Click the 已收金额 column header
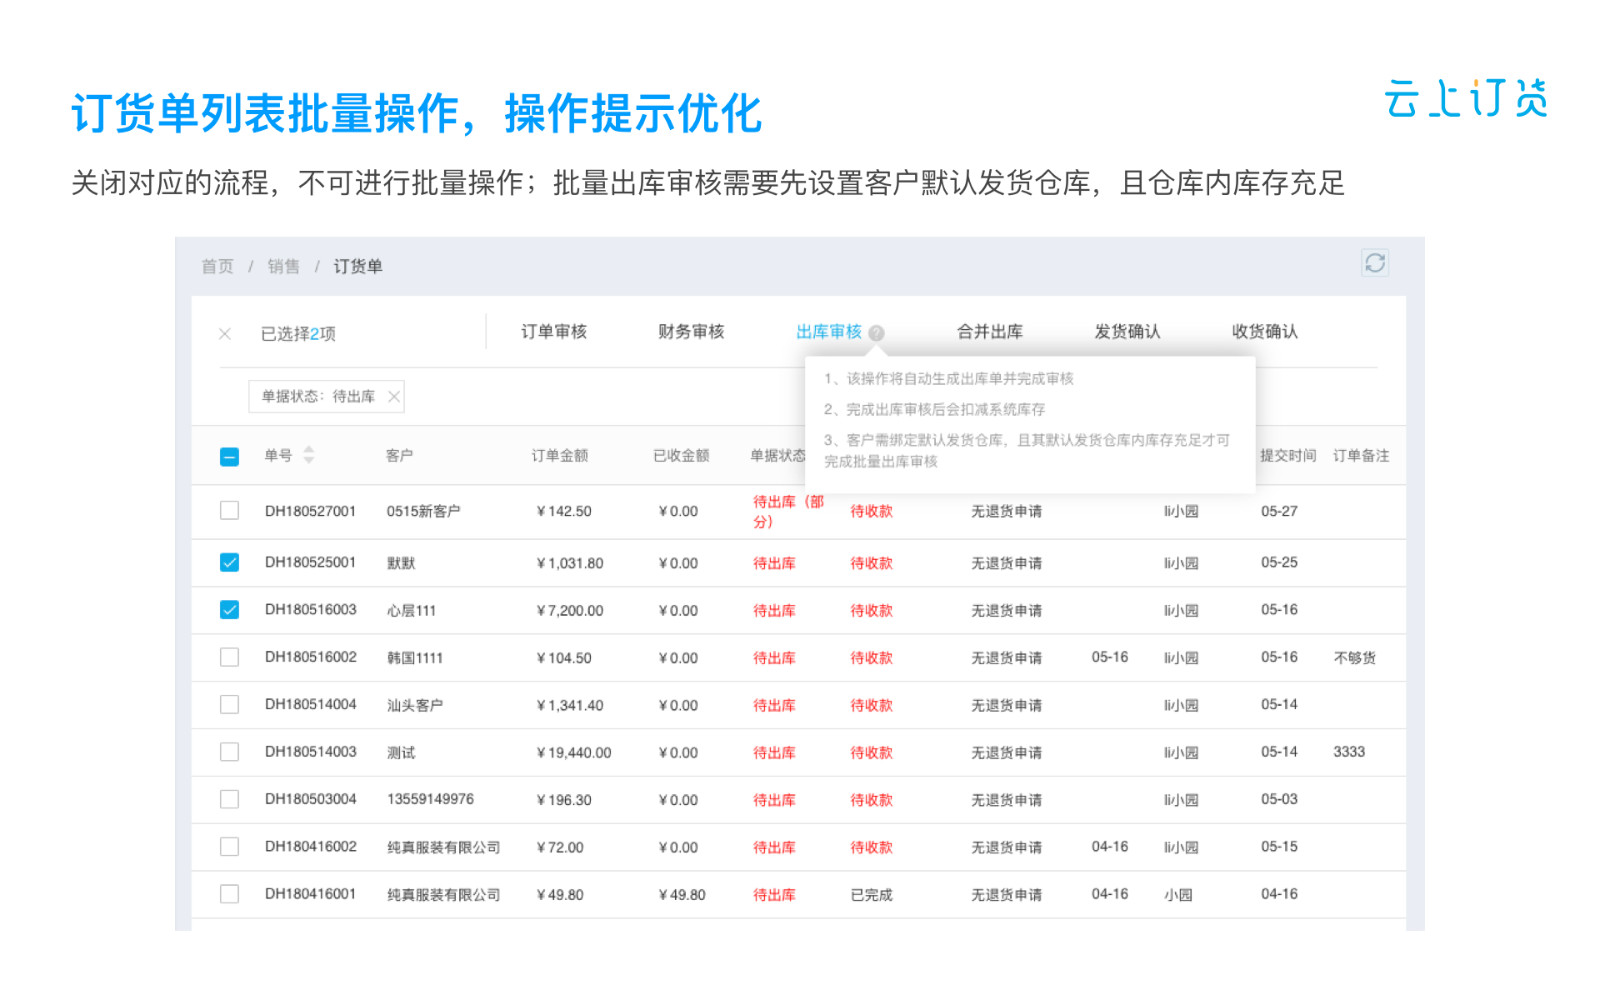This screenshot has width=1600, height=1000. tap(681, 456)
